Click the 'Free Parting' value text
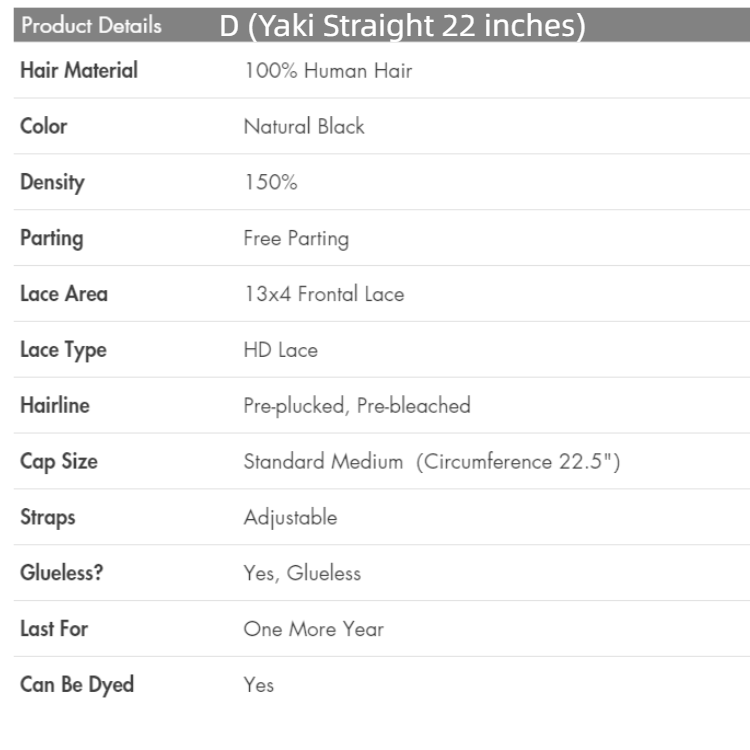 [x=296, y=239]
